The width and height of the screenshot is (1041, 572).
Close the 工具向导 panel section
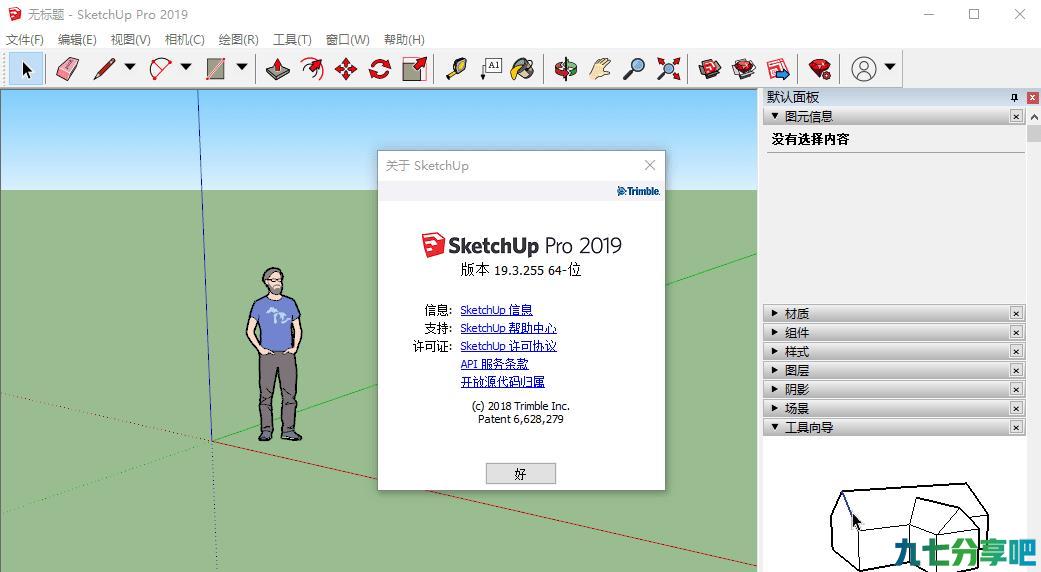pyautogui.click(x=1016, y=427)
